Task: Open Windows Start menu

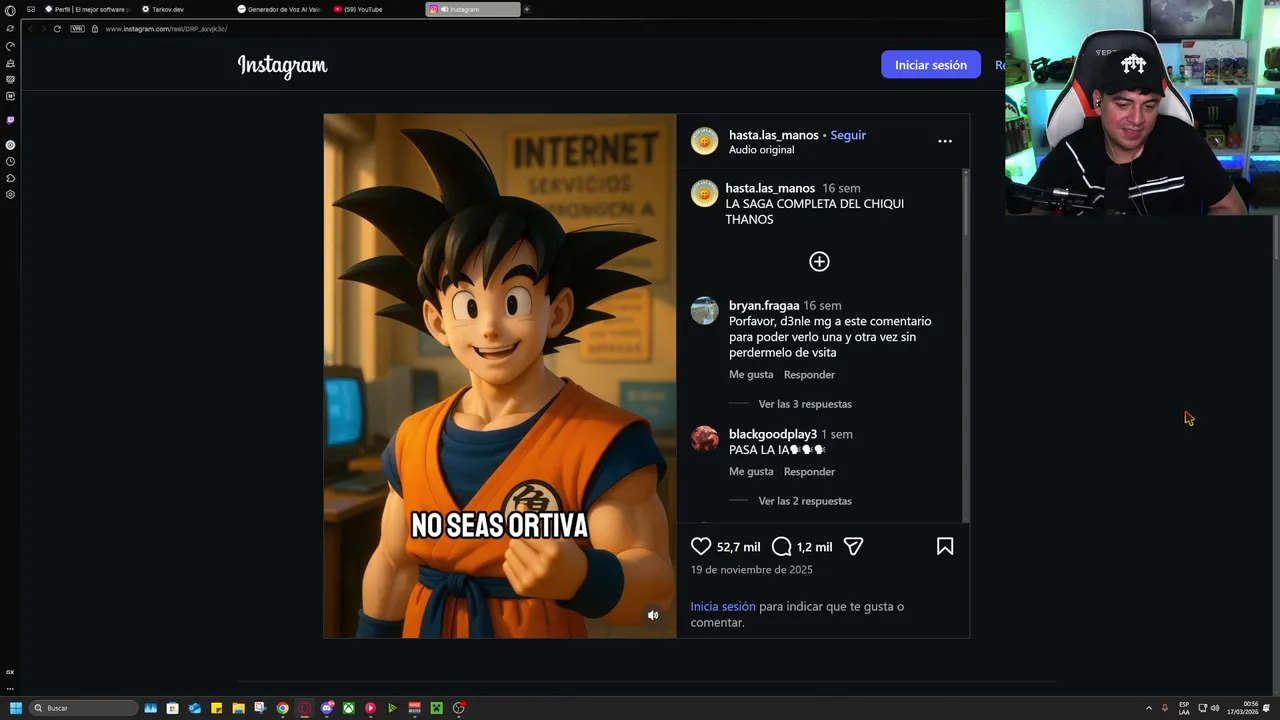Action: click(x=16, y=708)
